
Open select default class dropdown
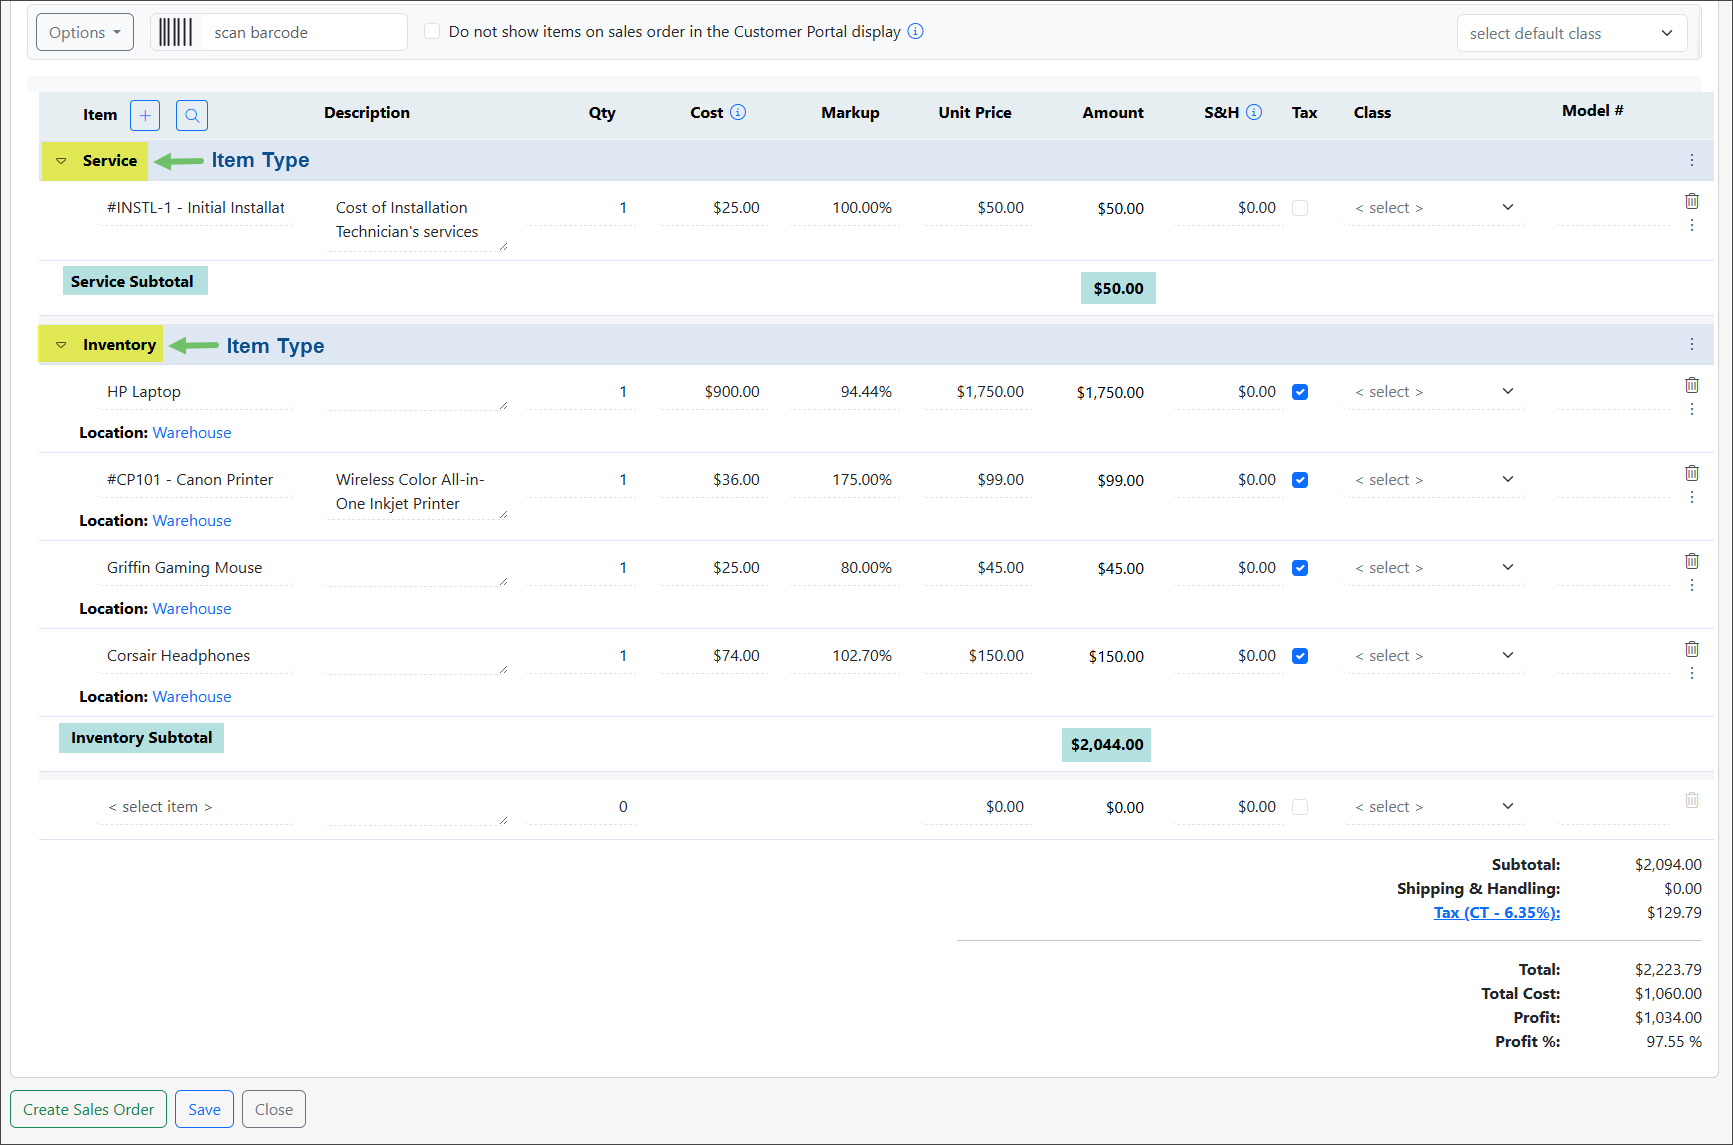(1571, 33)
